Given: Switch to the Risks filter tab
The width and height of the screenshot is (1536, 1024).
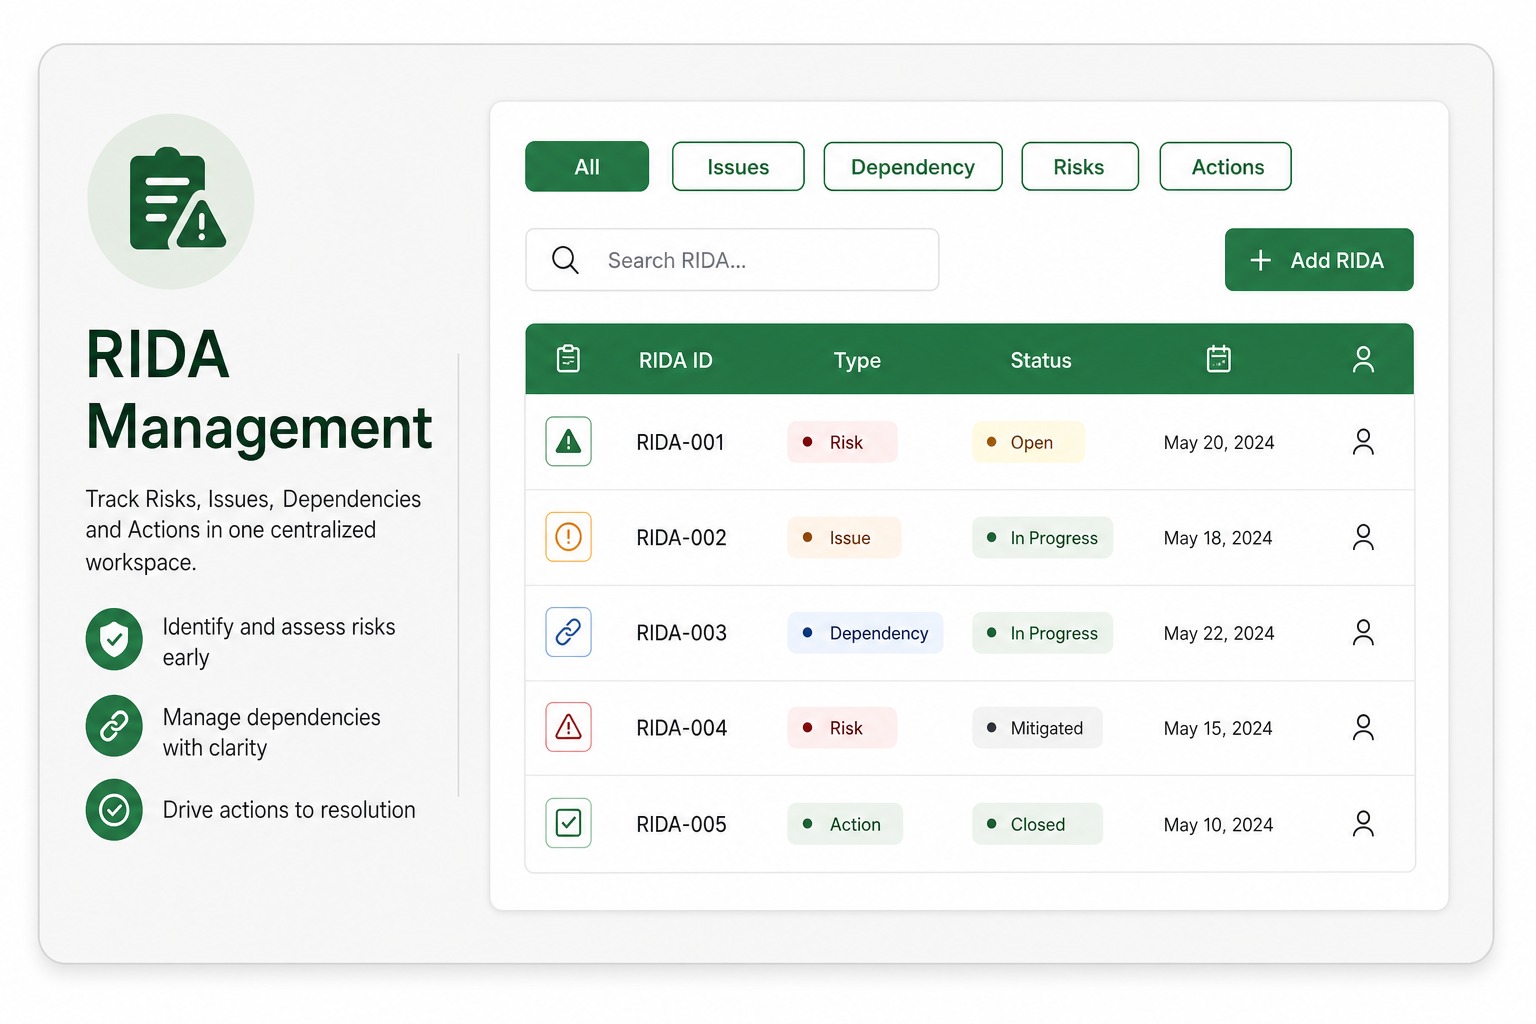Looking at the screenshot, I should pos(1080,167).
